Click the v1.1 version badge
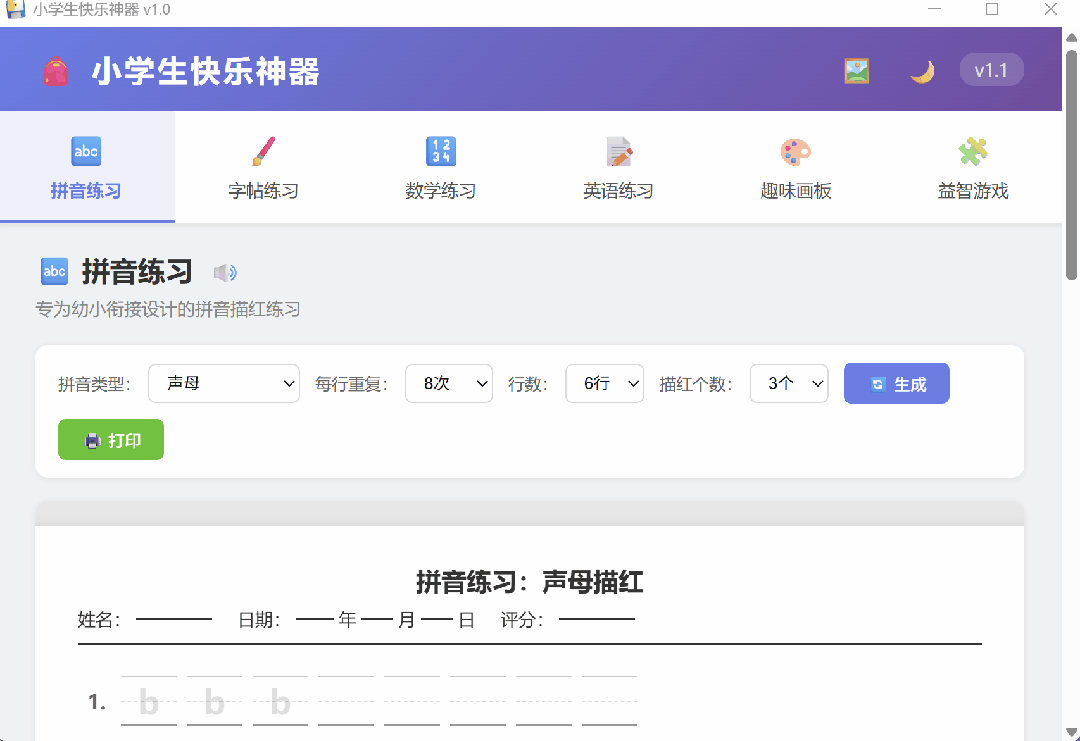This screenshot has height=741, width=1080. 991,70
